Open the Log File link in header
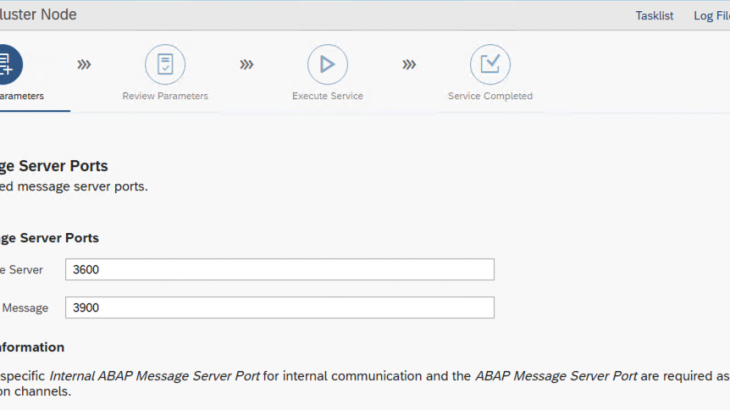Viewport: 730px width, 410px height. [711, 16]
